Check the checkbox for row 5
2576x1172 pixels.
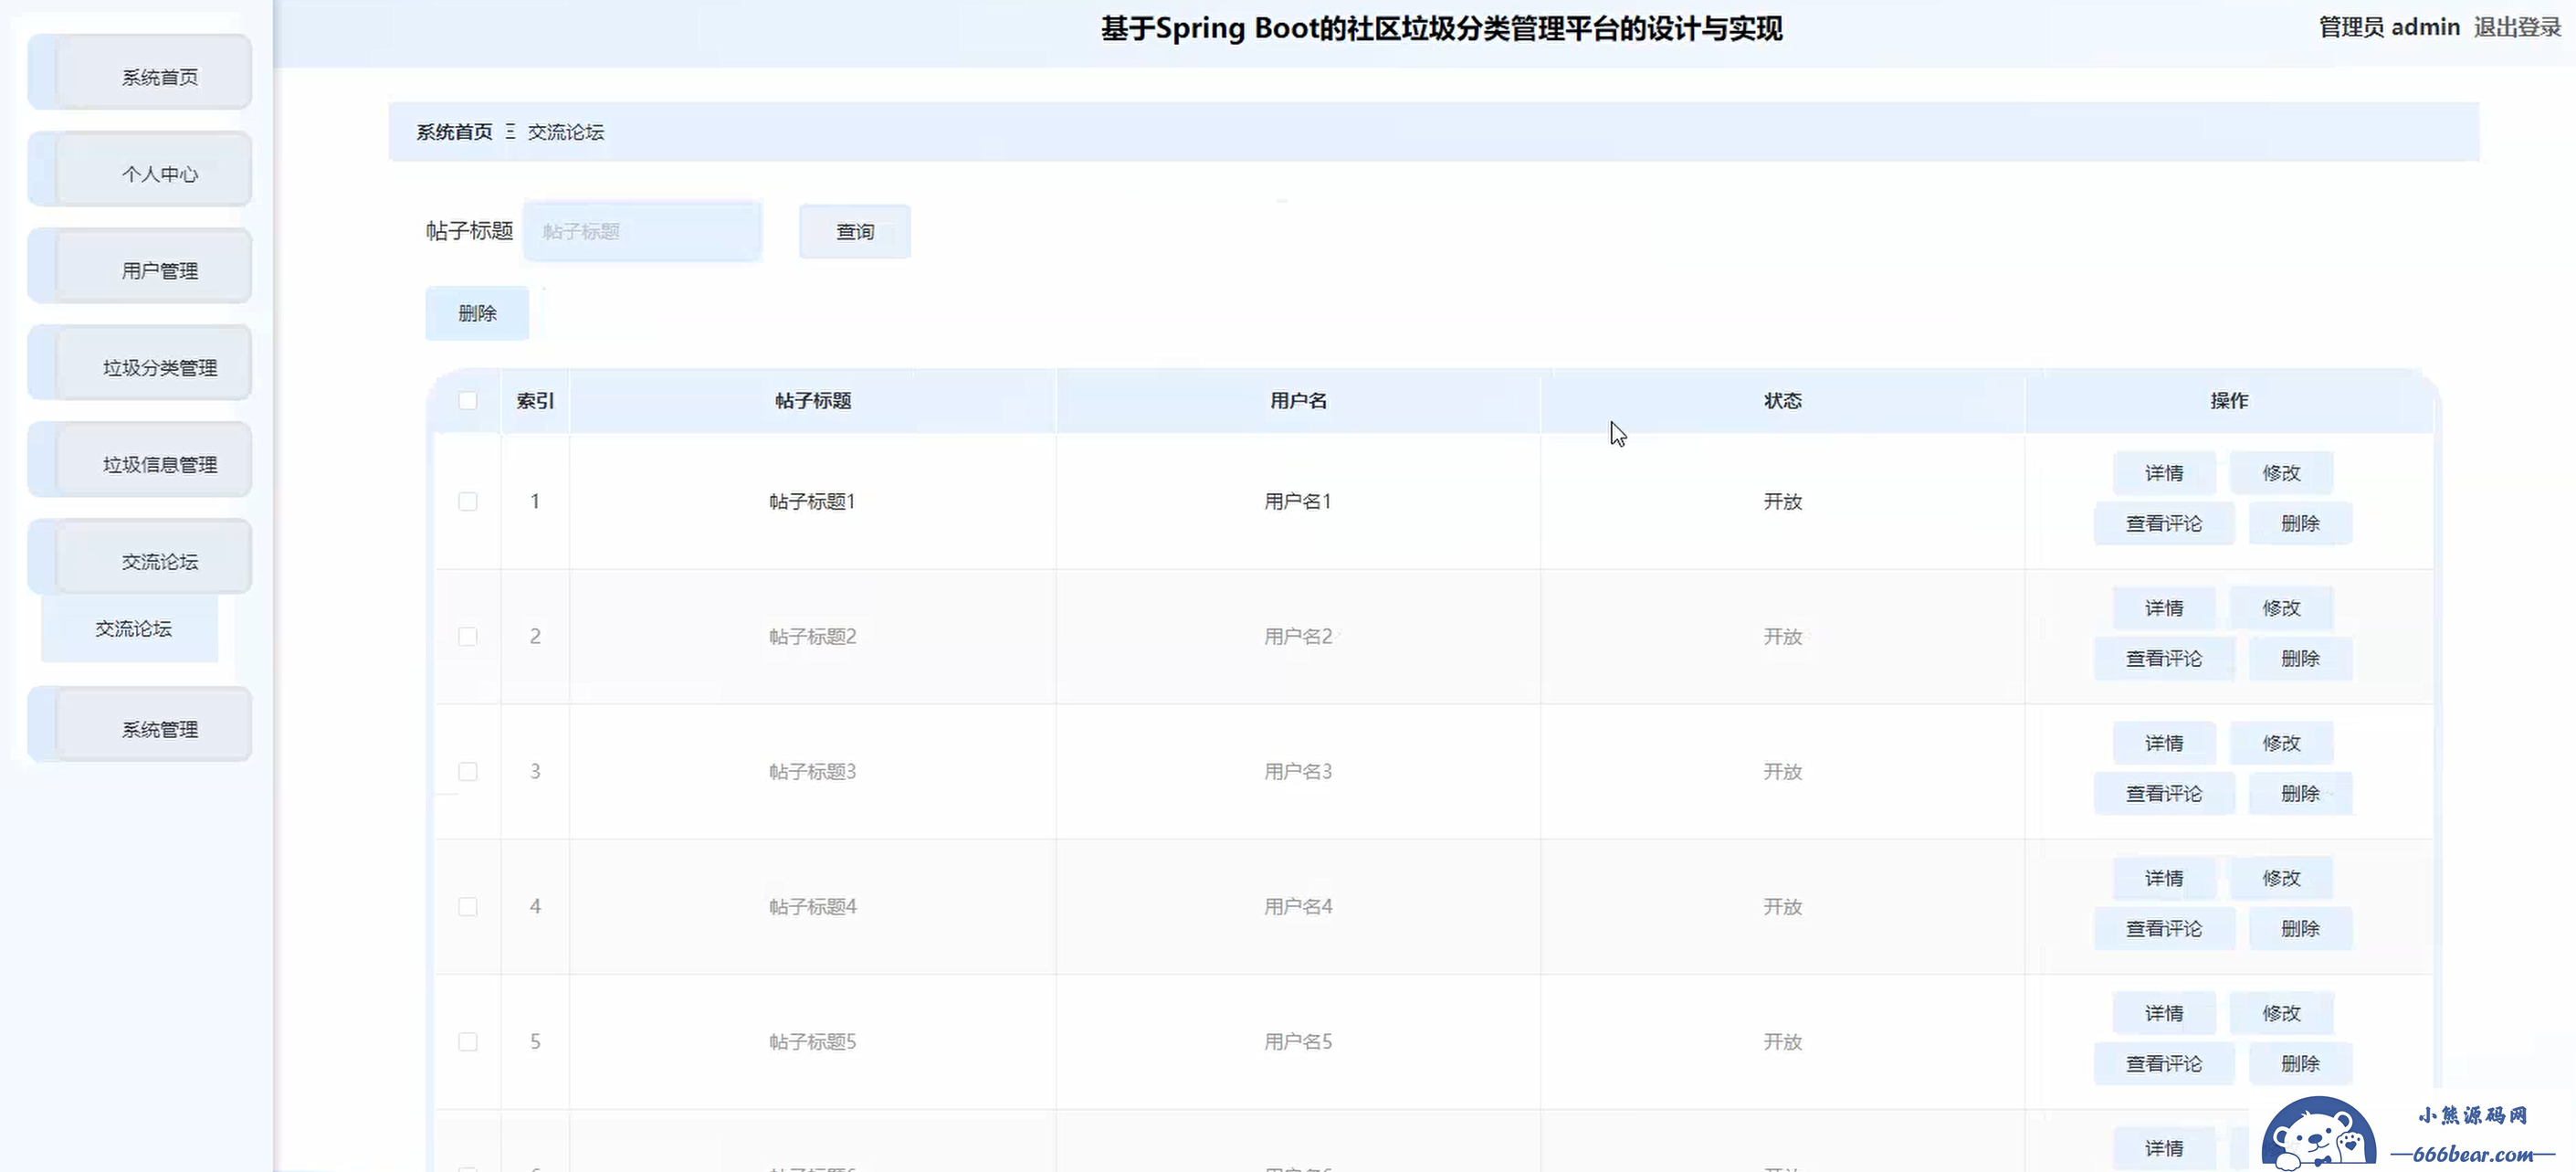pos(468,1042)
